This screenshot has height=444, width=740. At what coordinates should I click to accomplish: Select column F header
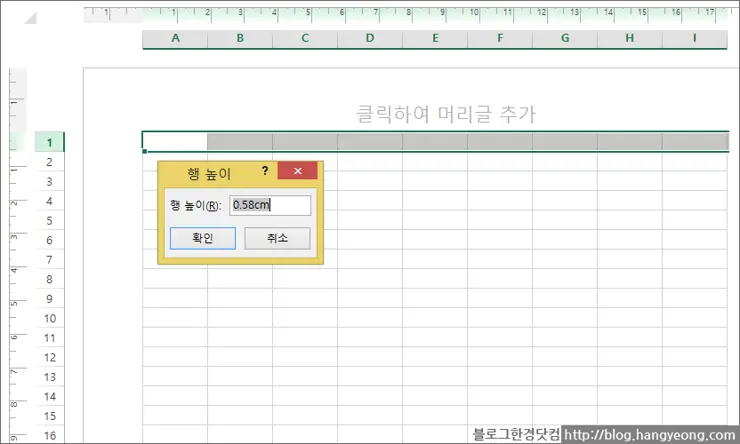click(499, 39)
